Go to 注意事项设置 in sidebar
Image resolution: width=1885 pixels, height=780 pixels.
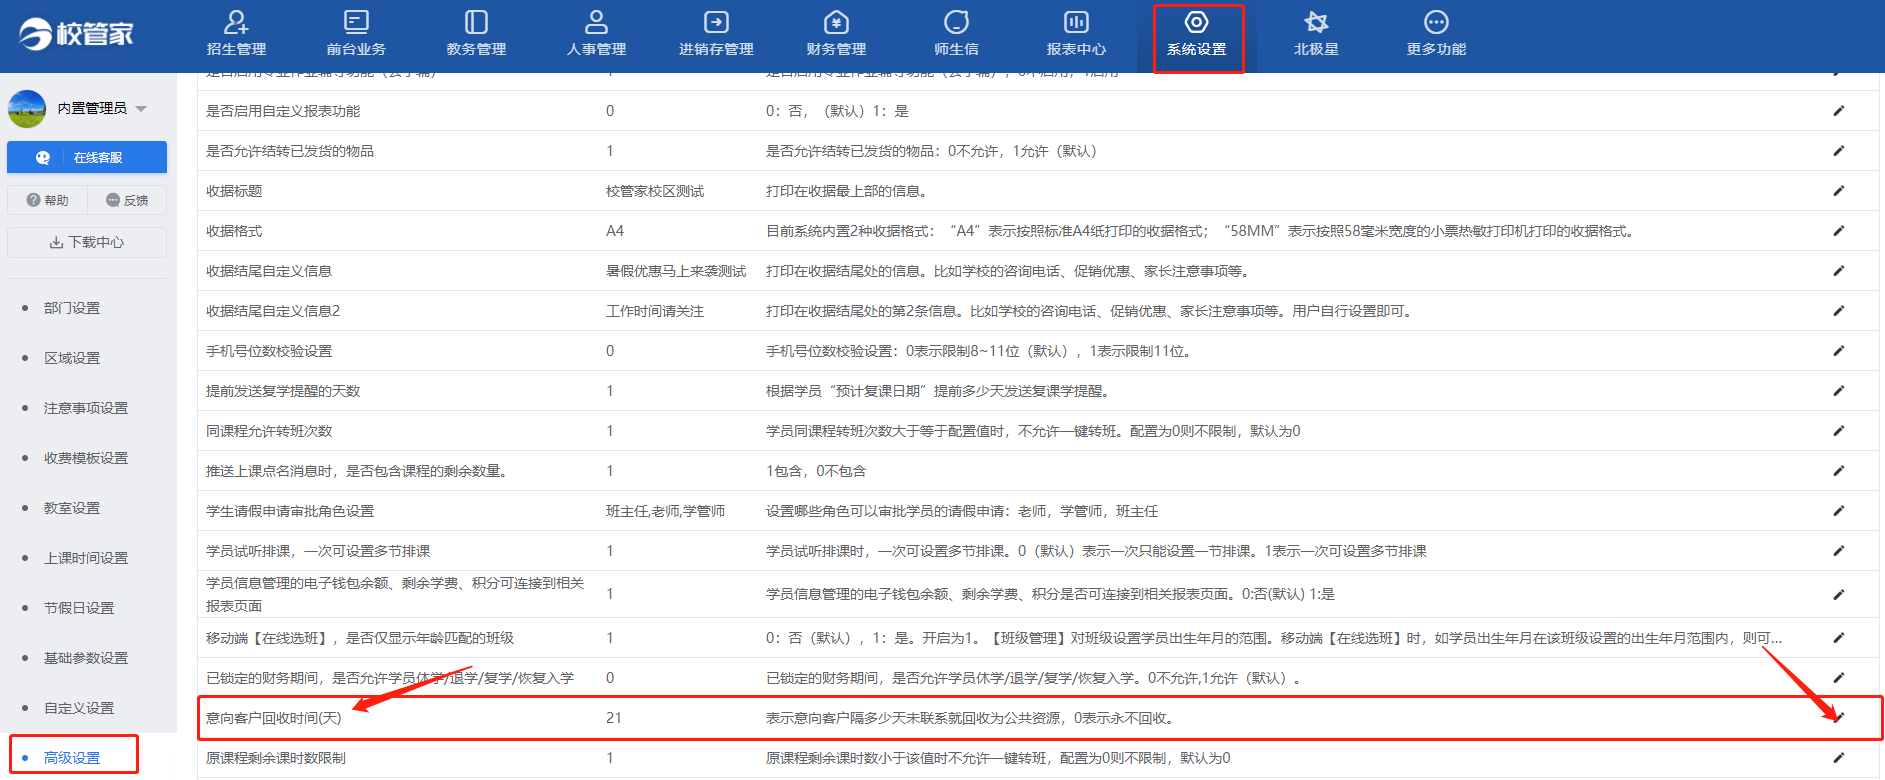[86, 408]
